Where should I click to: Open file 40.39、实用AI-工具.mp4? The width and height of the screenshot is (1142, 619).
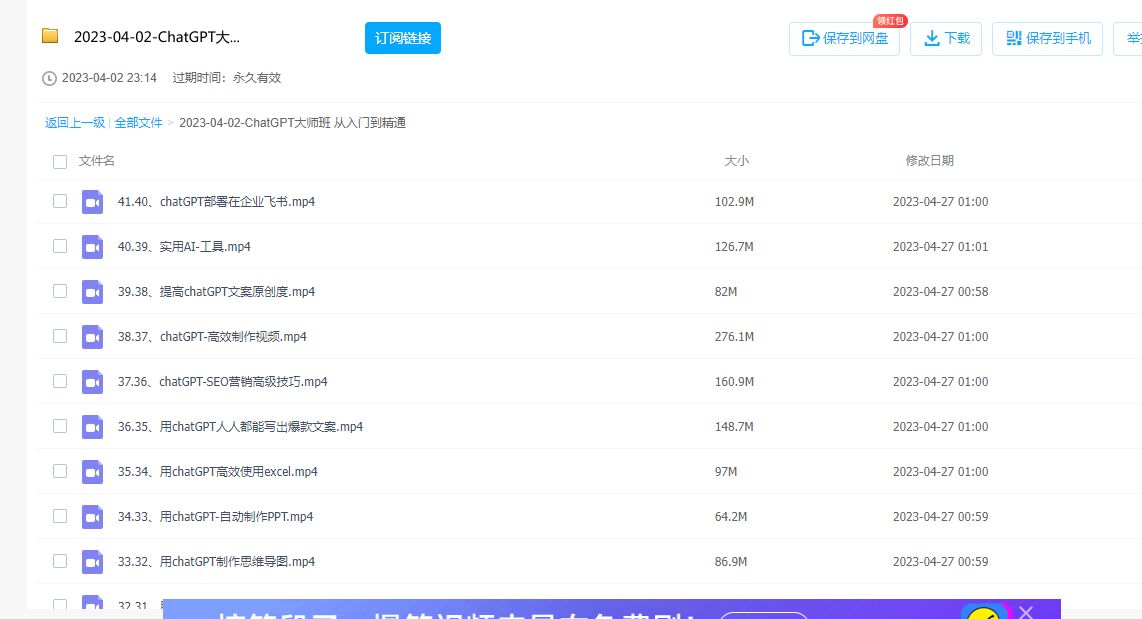[x=184, y=247]
